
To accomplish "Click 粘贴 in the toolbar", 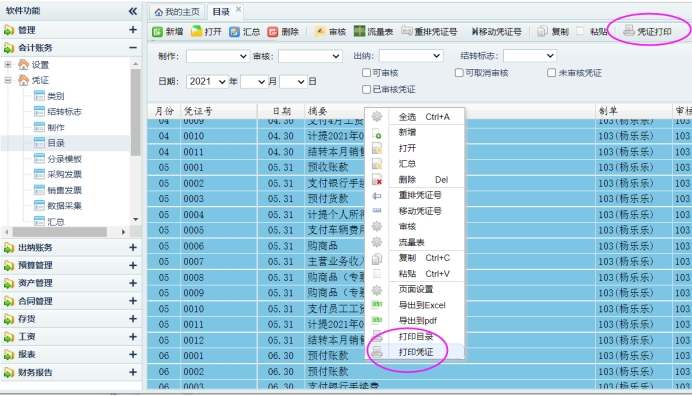I will click(x=598, y=32).
